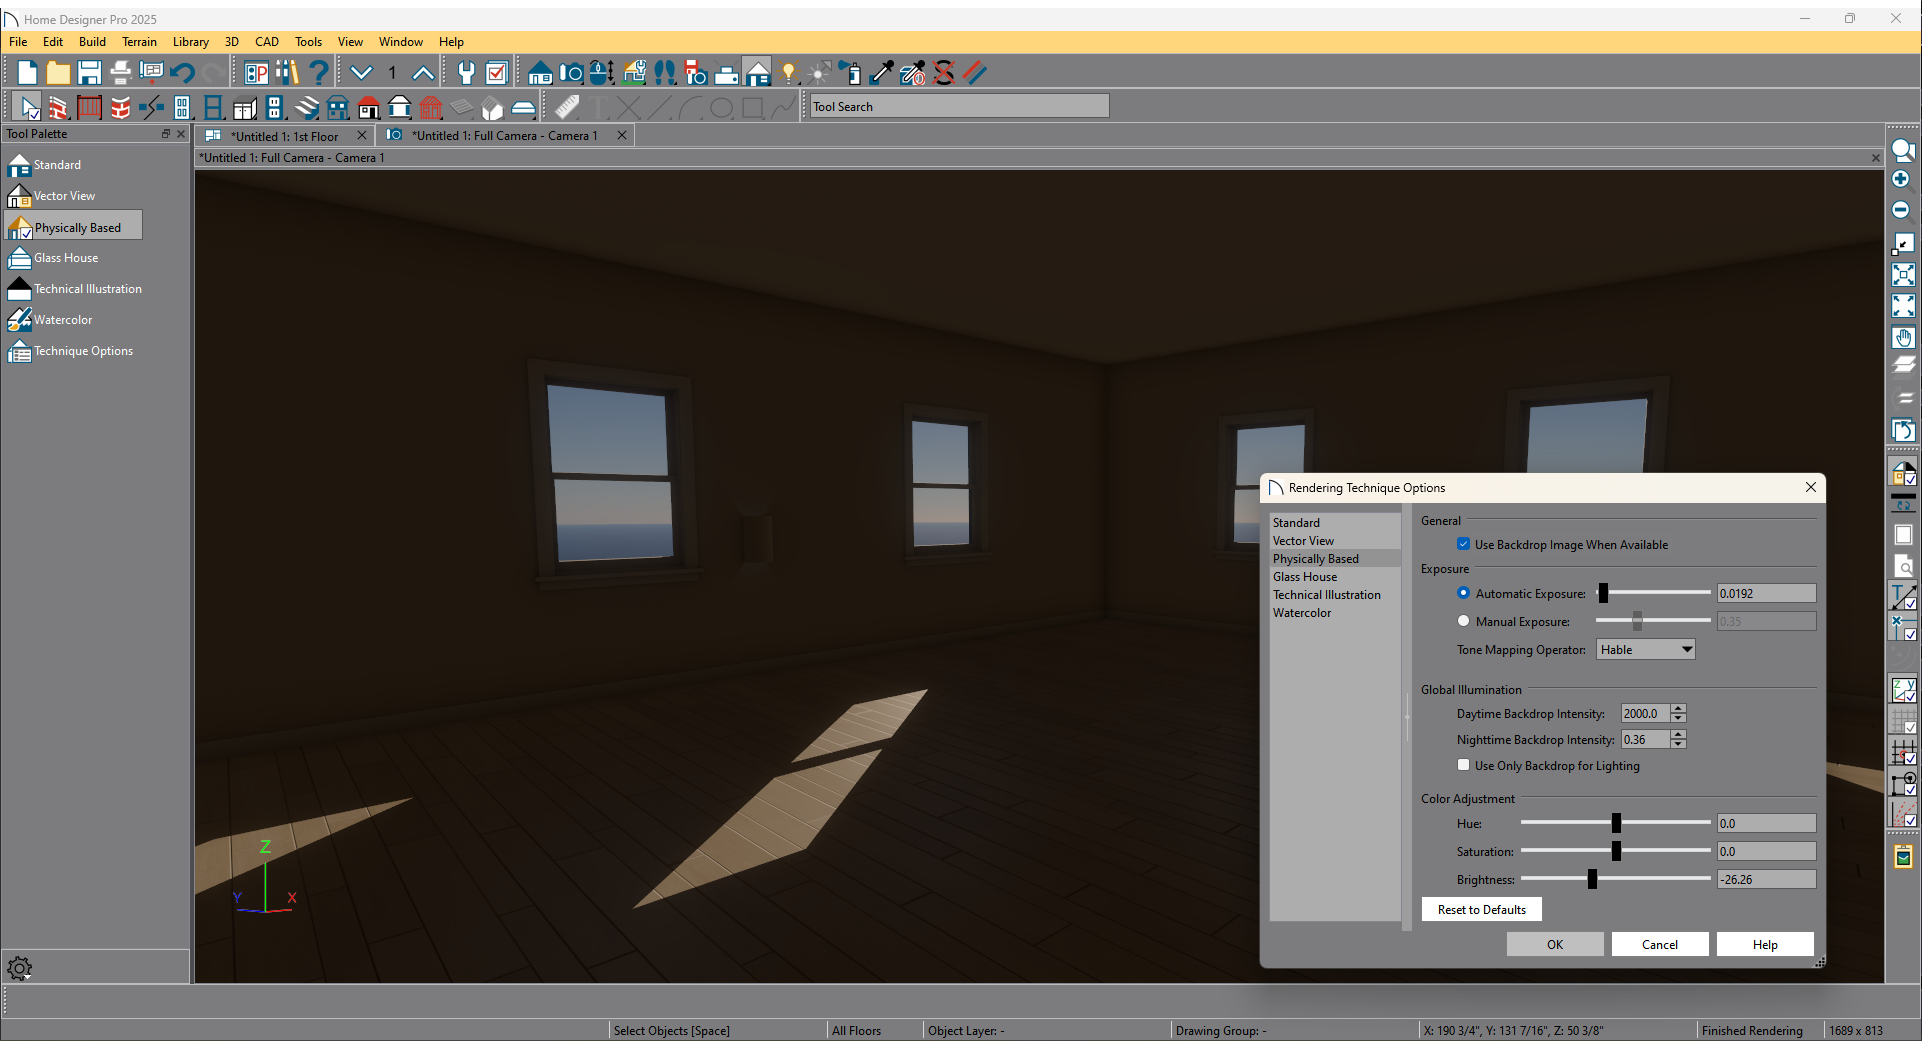Click the Reset to Defaults button

point(1481,909)
